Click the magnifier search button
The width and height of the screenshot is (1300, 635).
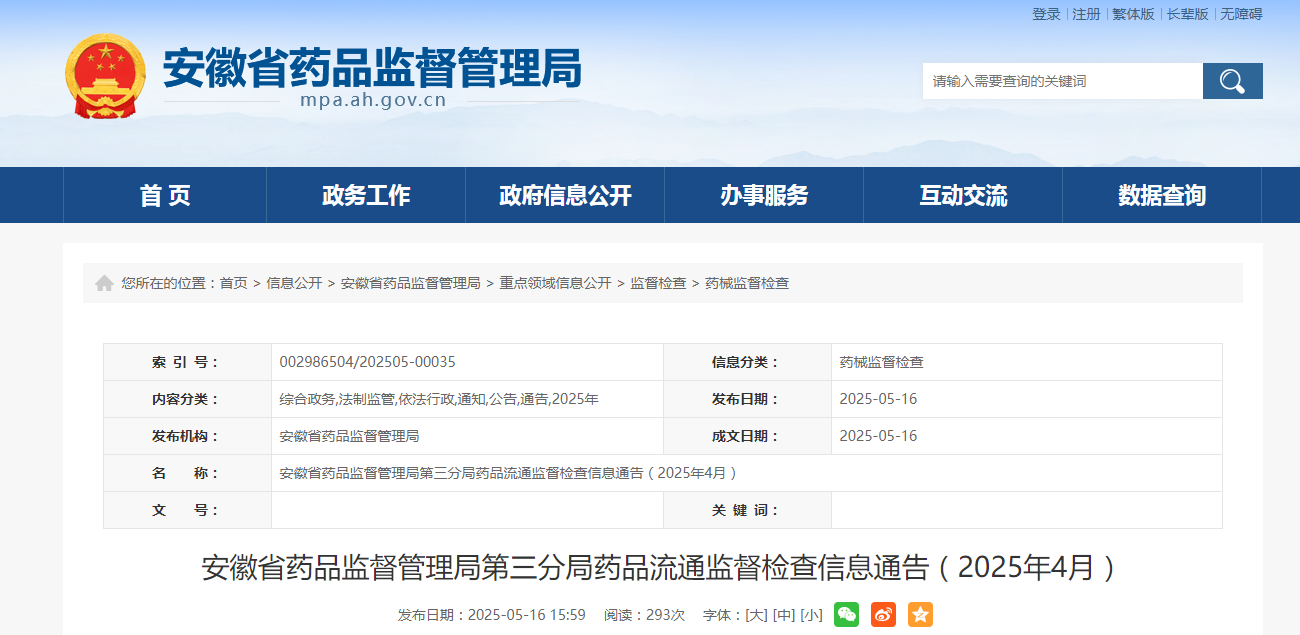pyautogui.click(x=1232, y=81)
